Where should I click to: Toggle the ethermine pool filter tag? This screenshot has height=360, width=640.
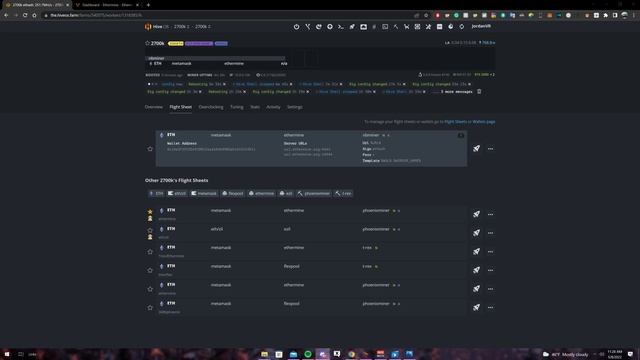(262, 193)
